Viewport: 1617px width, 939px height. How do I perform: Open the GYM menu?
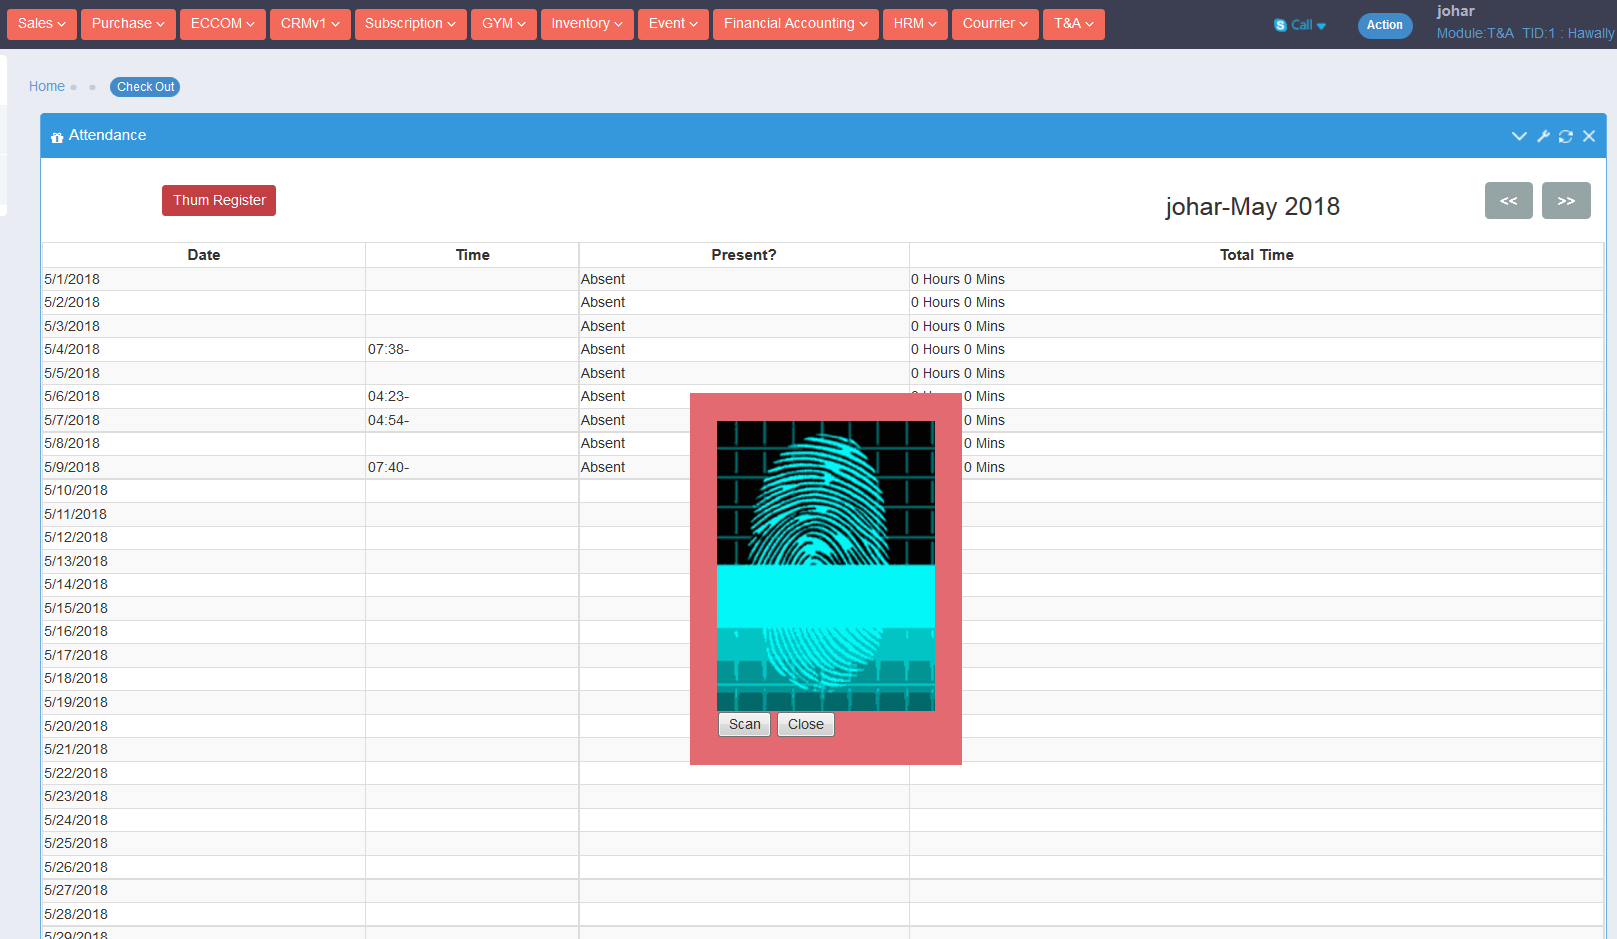(503, 24)
